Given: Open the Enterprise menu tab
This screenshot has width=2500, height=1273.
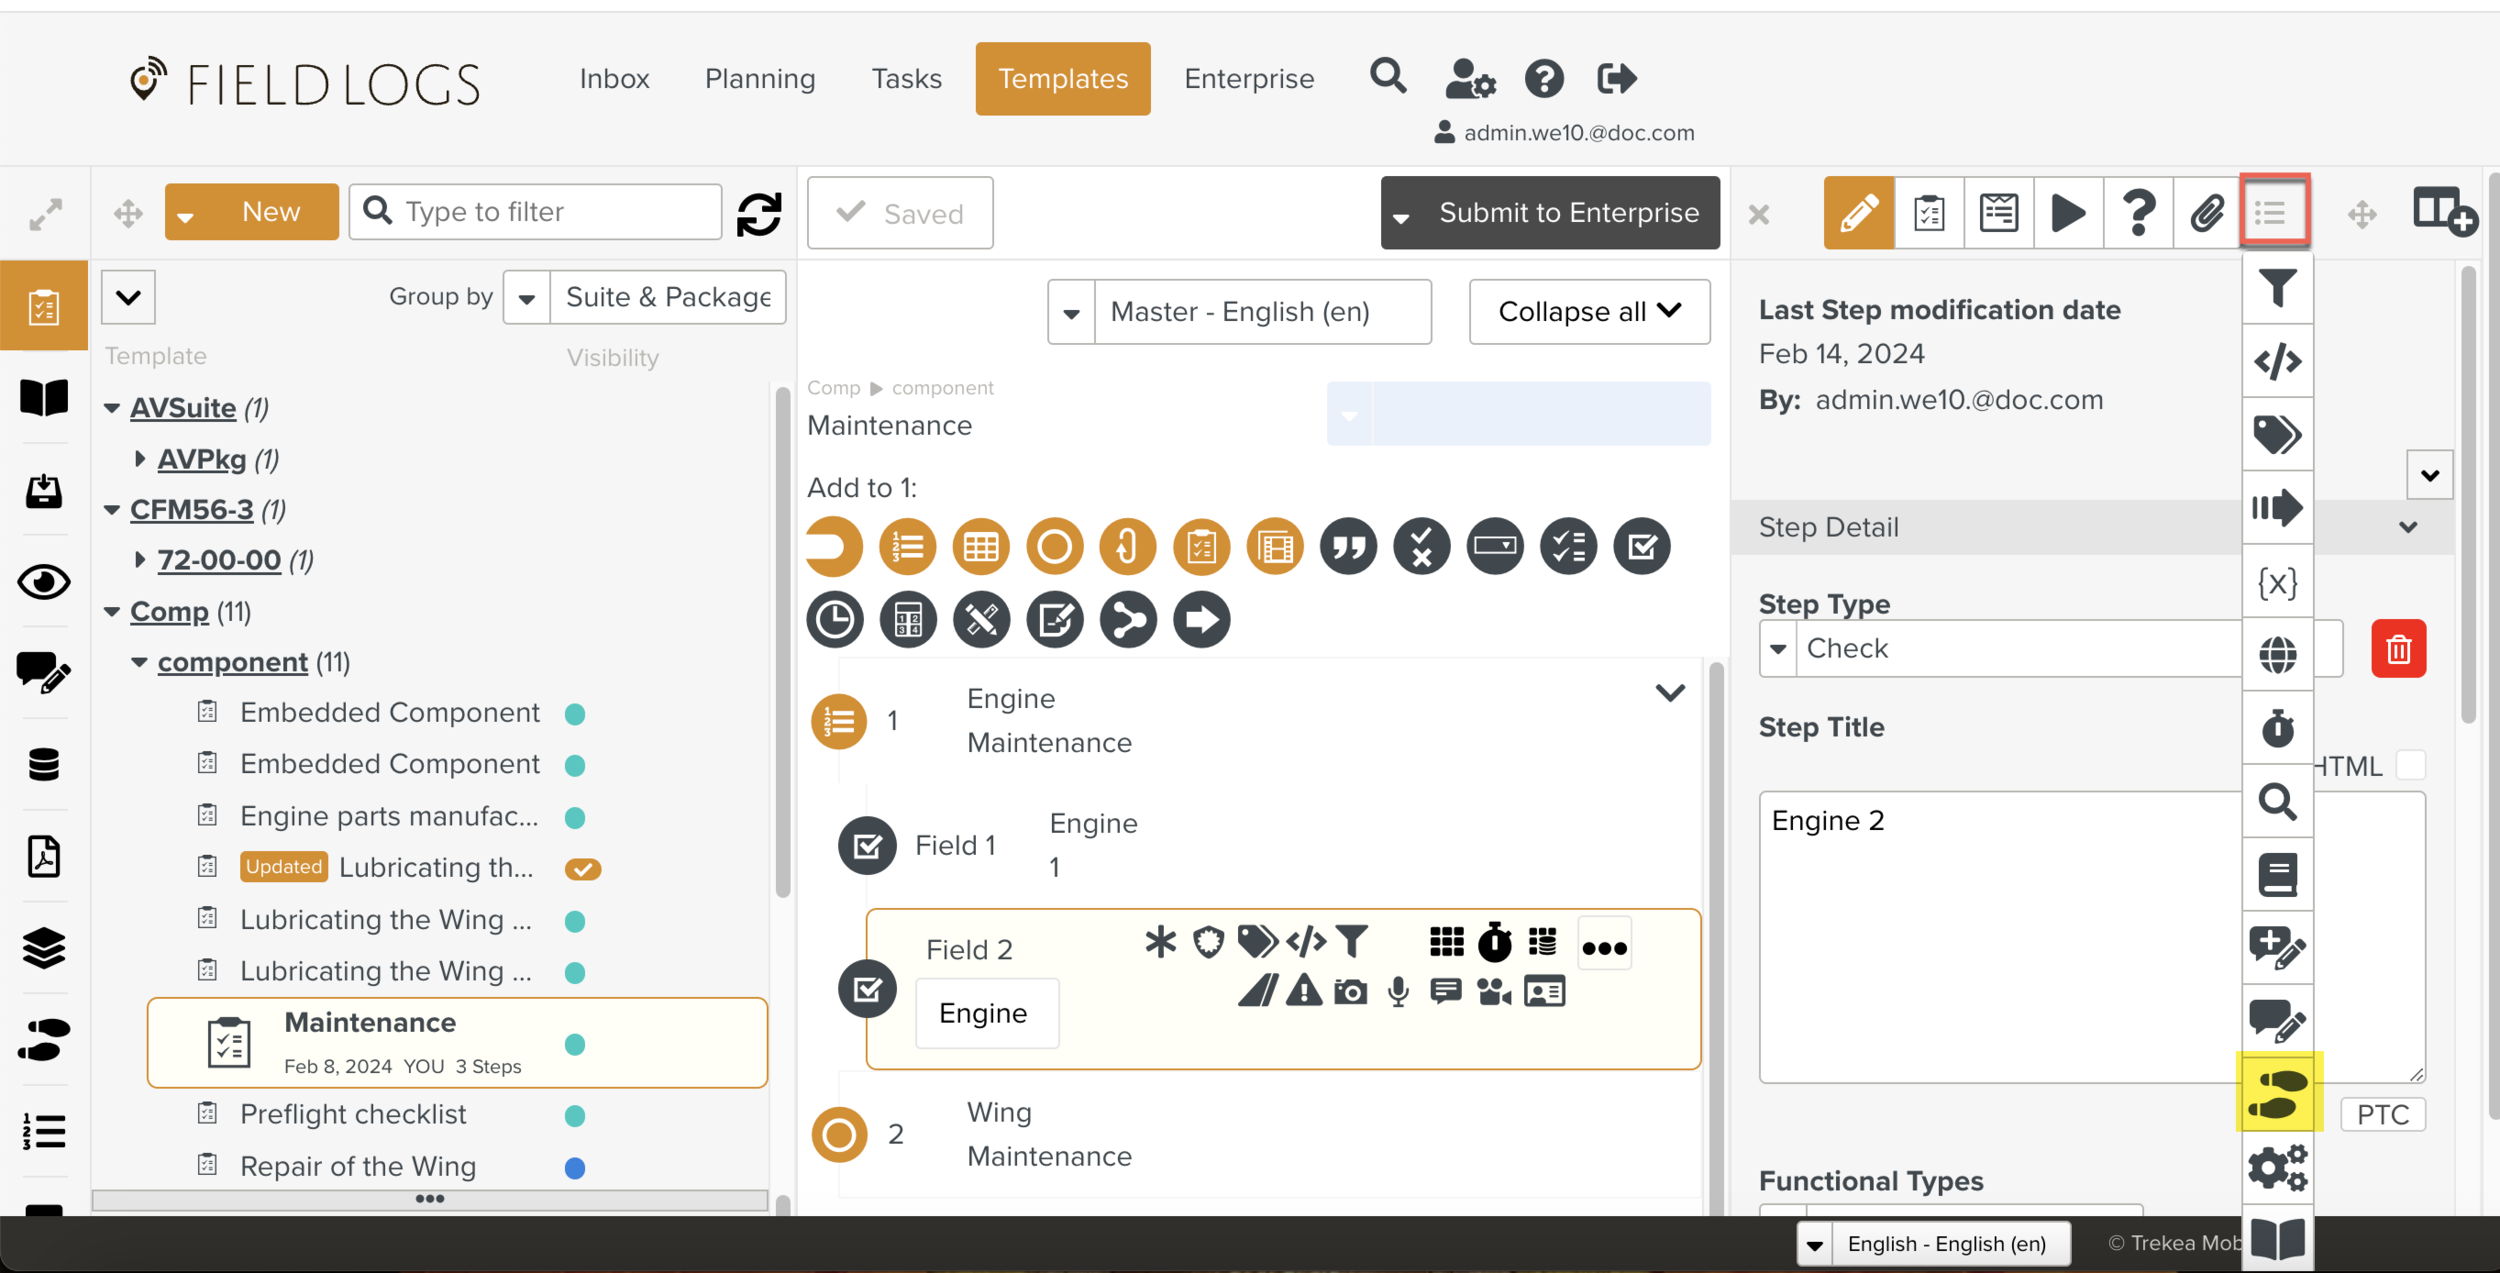Looking at the screenshot, I should (1248, 79).
